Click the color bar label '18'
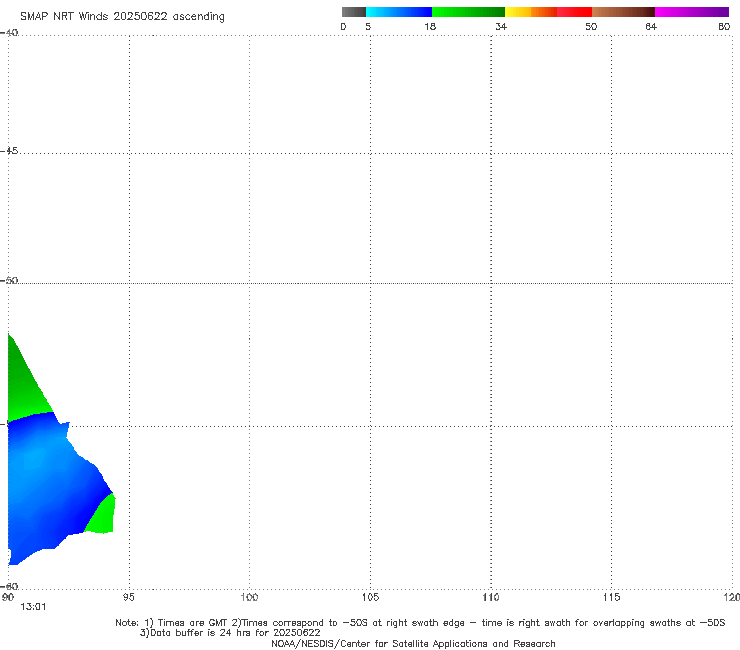Viewport: 740px width, 650px height. pyautogui.click(x=430, y=27)
